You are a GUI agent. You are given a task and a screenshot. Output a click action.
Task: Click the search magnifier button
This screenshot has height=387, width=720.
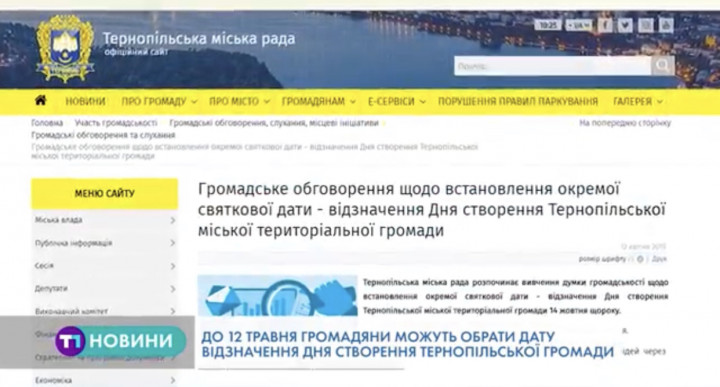point(663,66)
